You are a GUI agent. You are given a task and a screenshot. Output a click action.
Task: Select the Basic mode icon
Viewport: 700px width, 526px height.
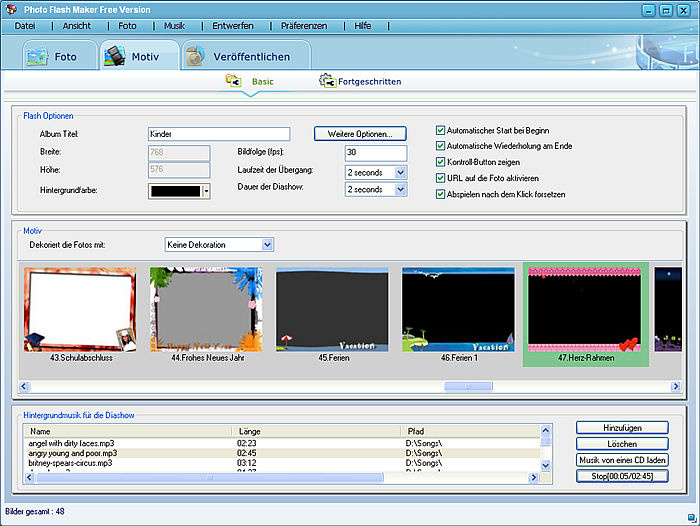233,81
